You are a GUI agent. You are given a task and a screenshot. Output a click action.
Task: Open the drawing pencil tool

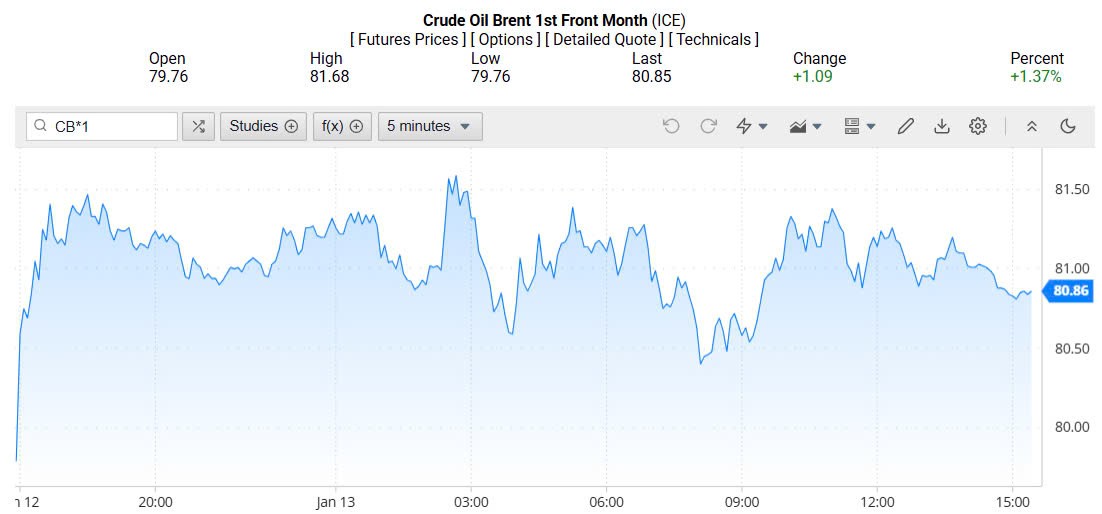click(906, 126)
